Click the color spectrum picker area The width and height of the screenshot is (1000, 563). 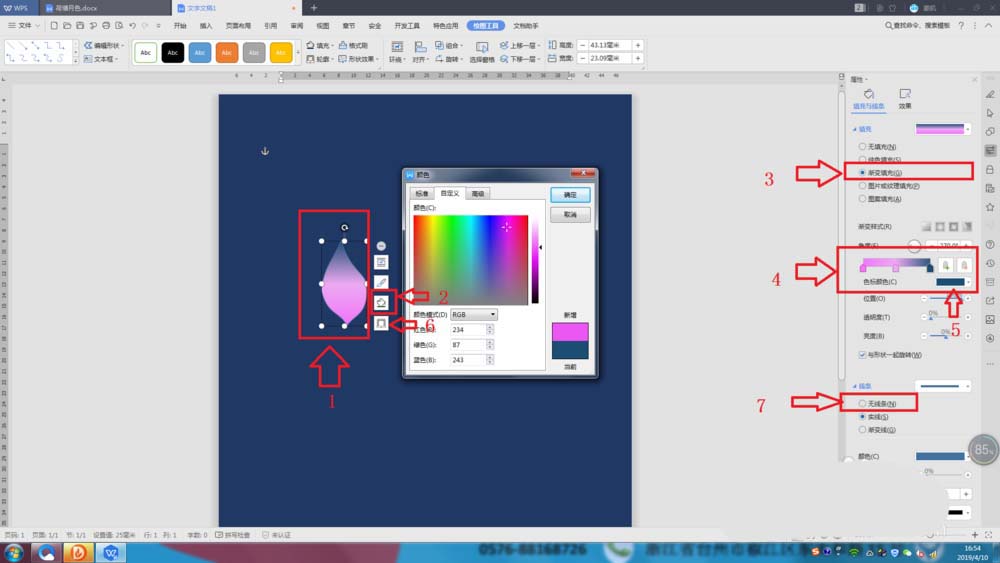point(471,260)
